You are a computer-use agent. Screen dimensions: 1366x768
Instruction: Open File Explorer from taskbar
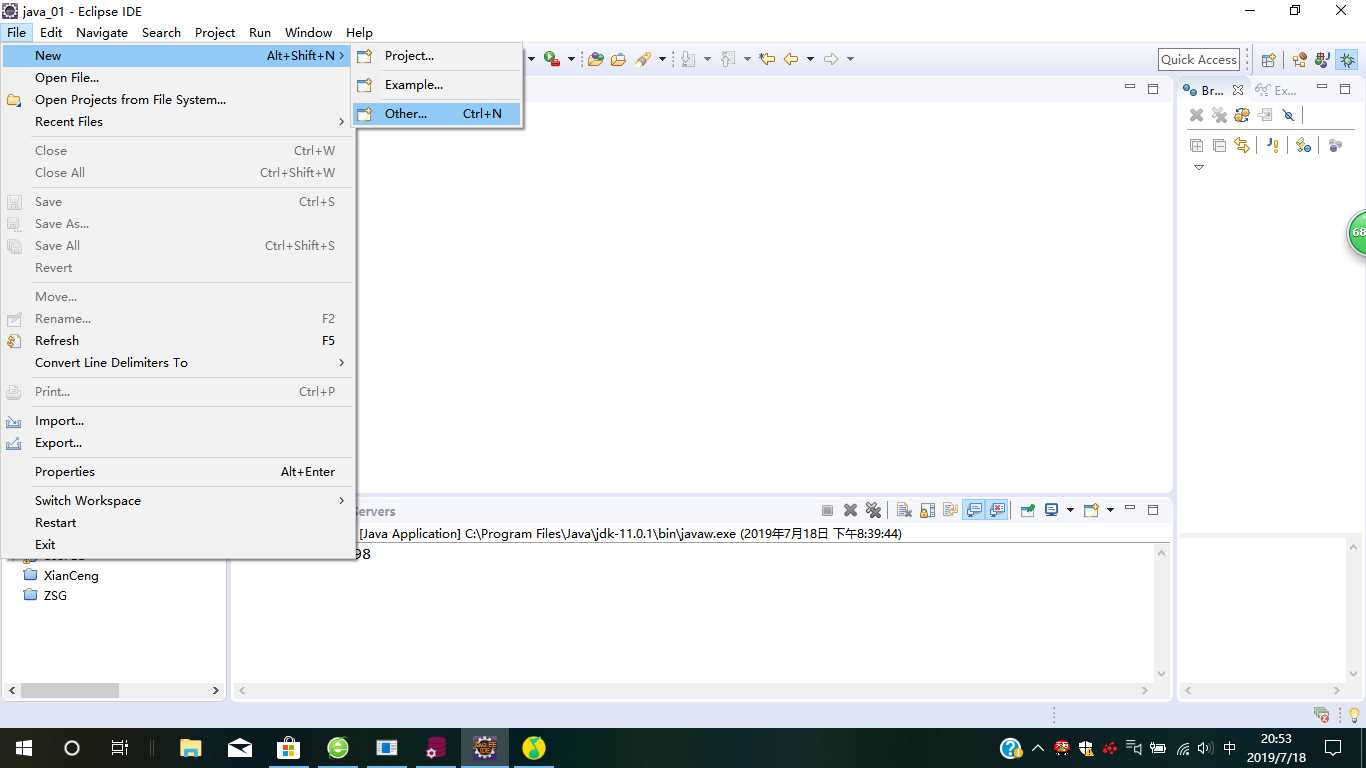click(190, 748)
